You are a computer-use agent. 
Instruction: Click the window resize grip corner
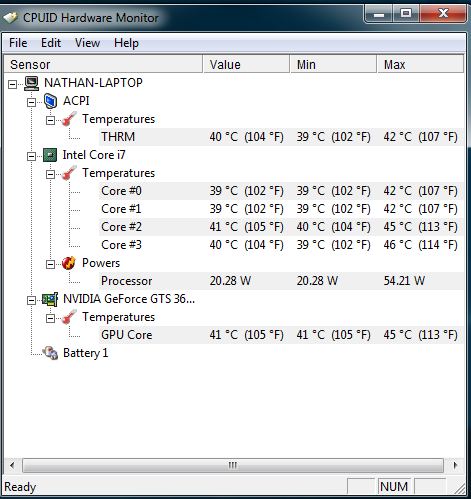click(x=460, y=488)
